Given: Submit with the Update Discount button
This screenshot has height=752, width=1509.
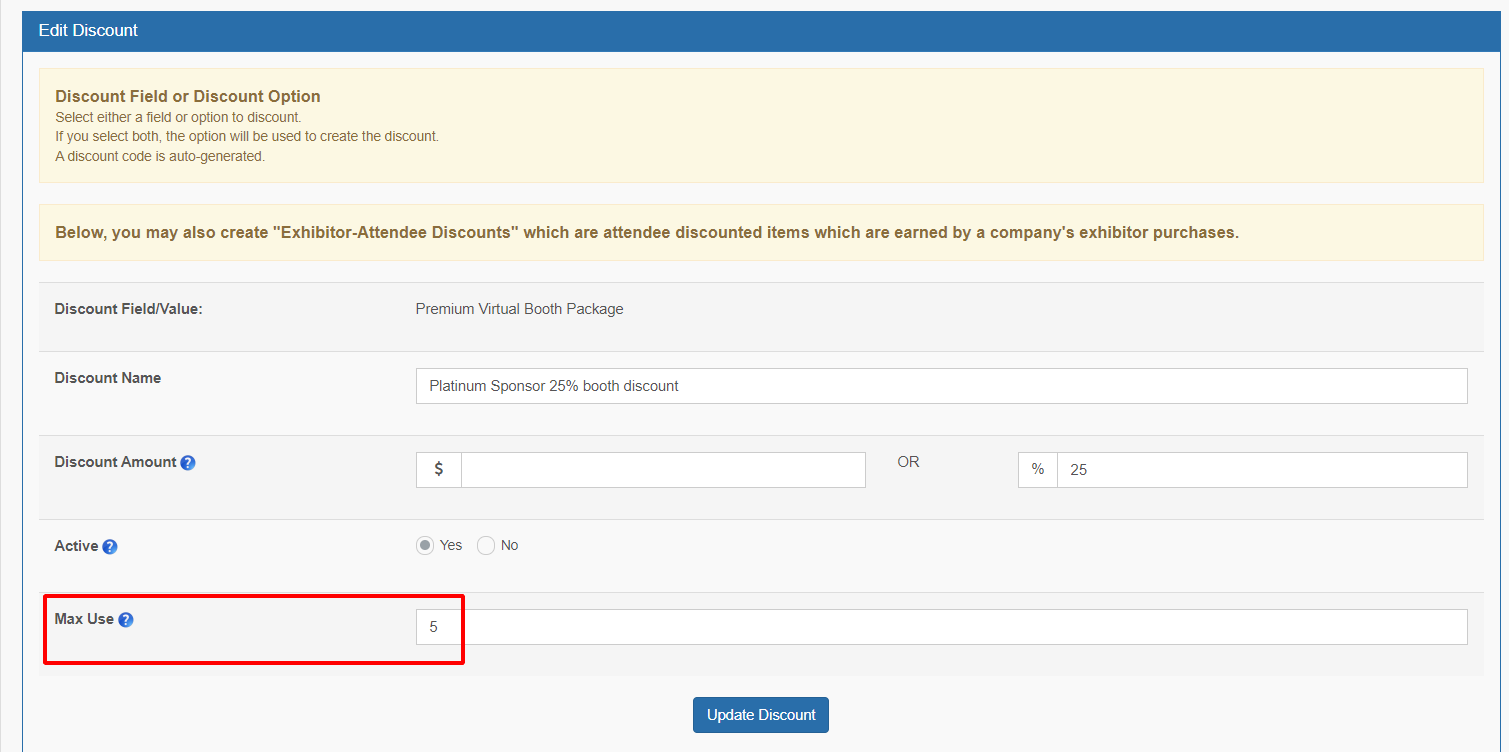Looking at the screenshot, I should [x=761, y=715].
